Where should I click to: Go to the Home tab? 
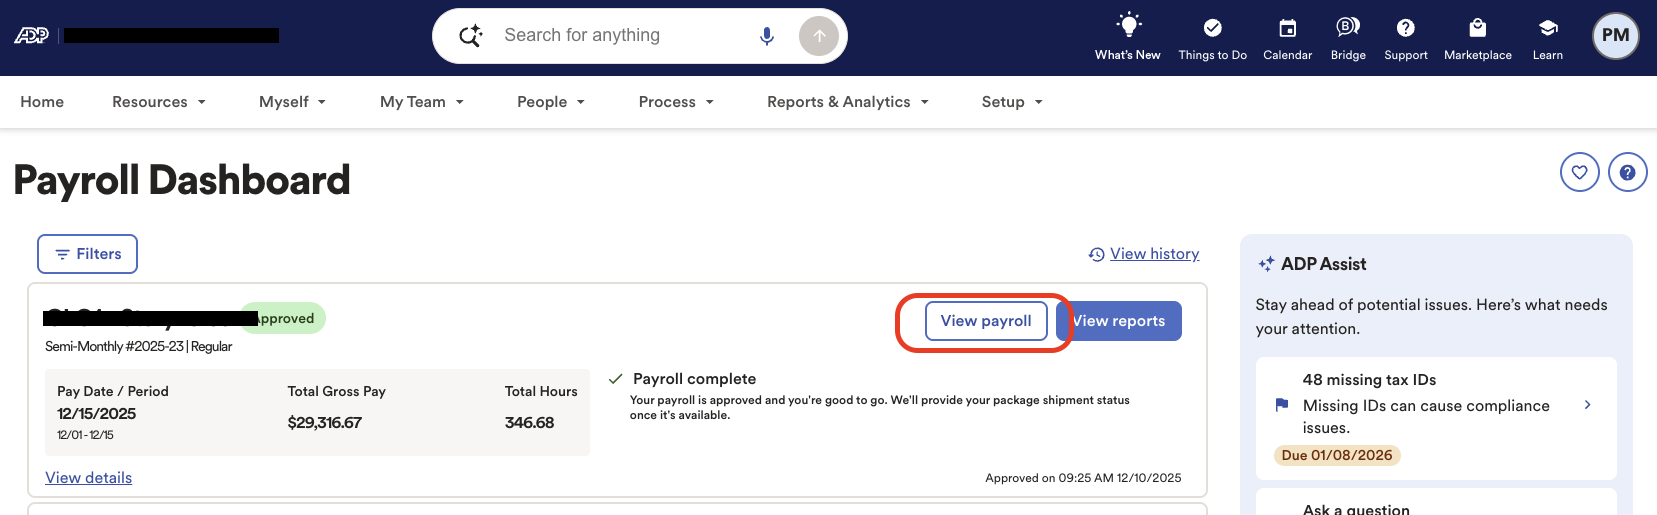42,102
